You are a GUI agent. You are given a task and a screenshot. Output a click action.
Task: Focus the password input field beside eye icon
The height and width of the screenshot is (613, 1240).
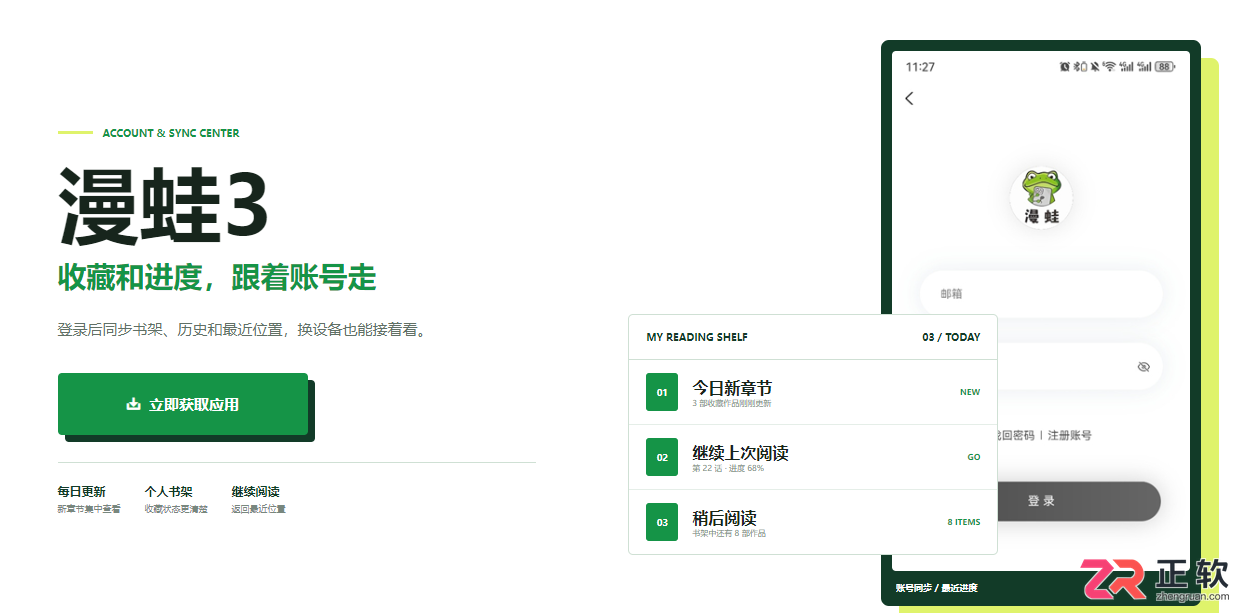pyautogui.click(x=1080, y=367)
